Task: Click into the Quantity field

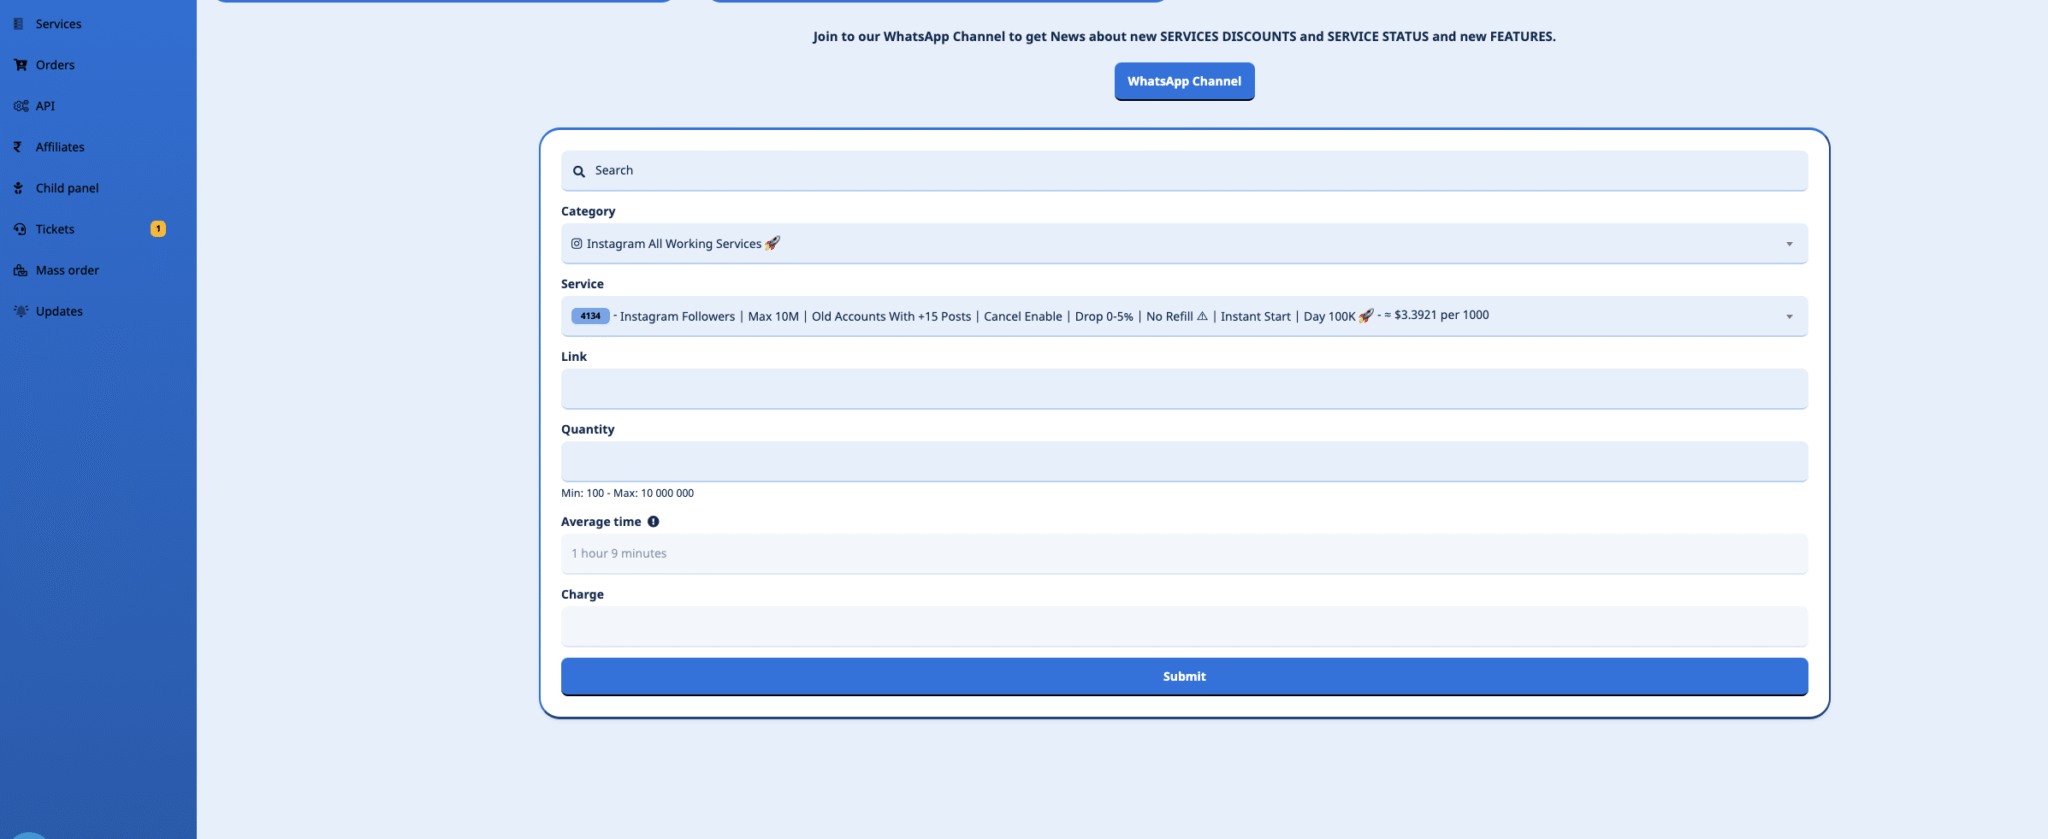Action: point(1183,462)
